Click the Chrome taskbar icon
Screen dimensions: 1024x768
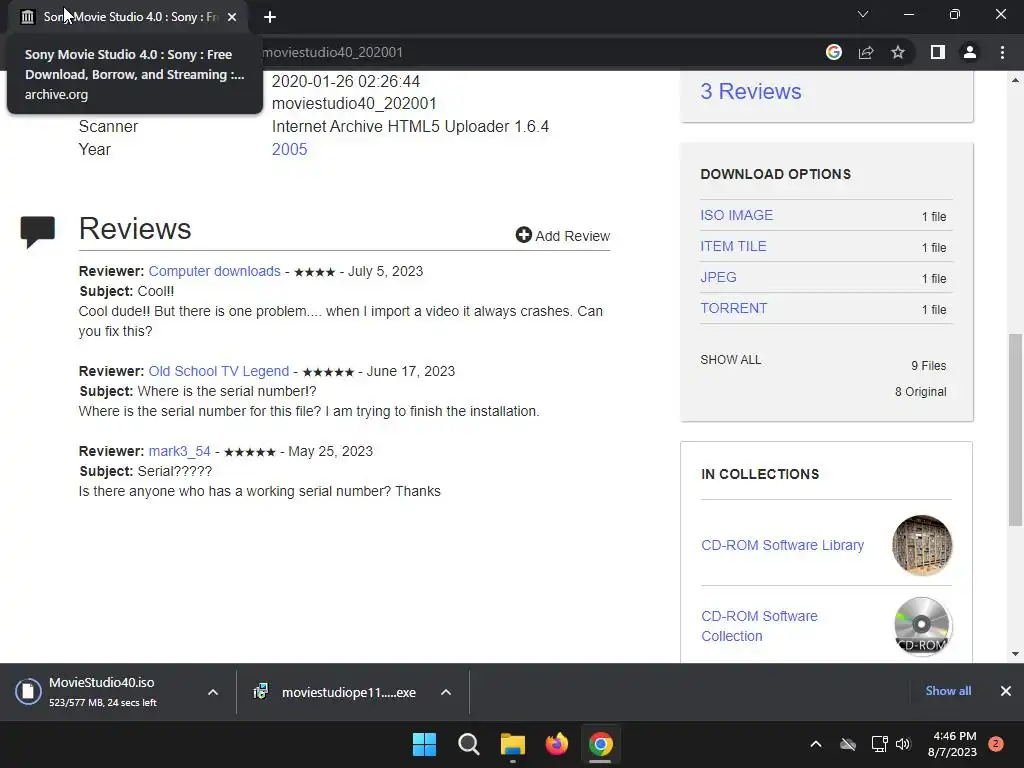(x=601, y=744)
